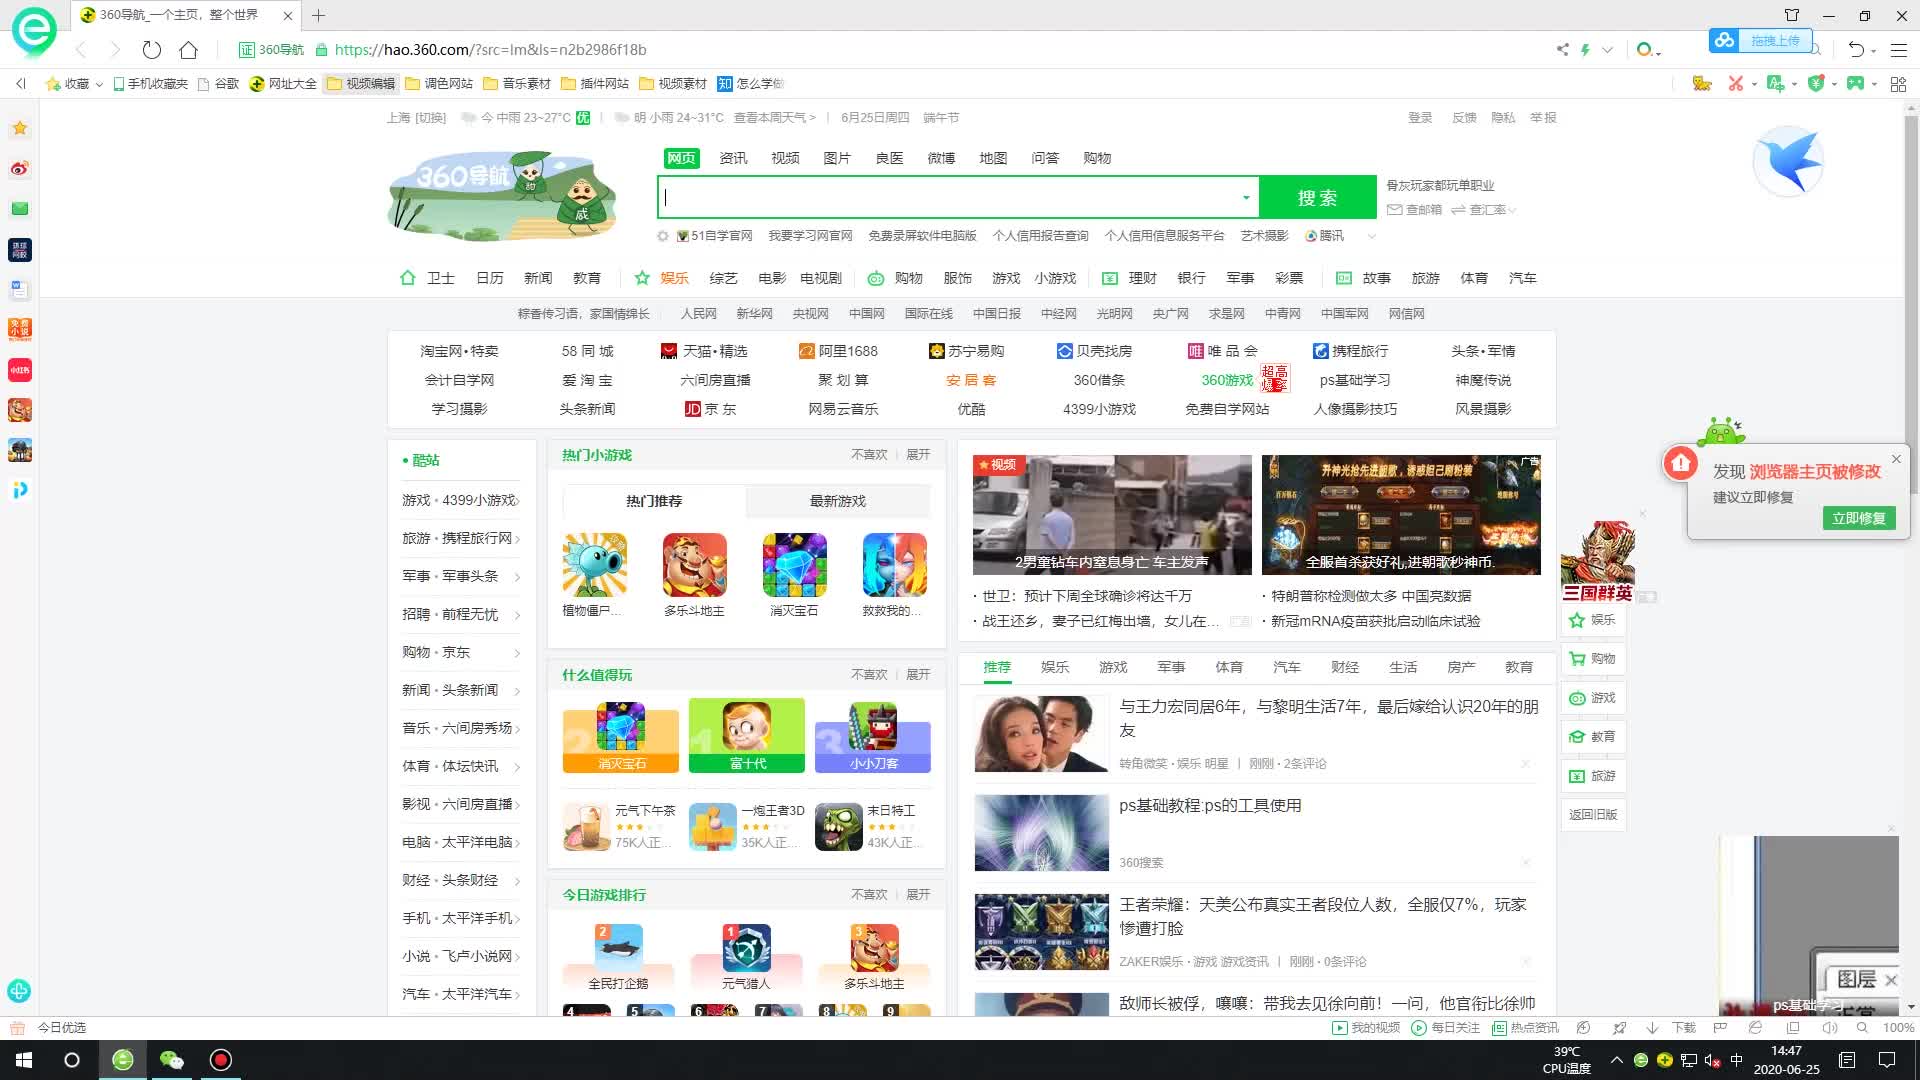
Task: Collapse the bookmarks bar sidebar toggle icon
Action: tap(21, 83)
